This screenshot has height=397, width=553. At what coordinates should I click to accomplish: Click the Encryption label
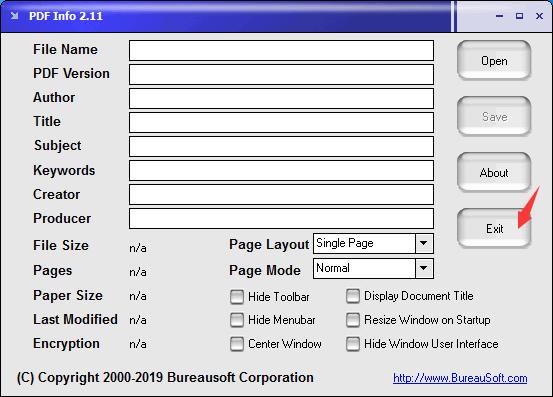tap(66, 344)
